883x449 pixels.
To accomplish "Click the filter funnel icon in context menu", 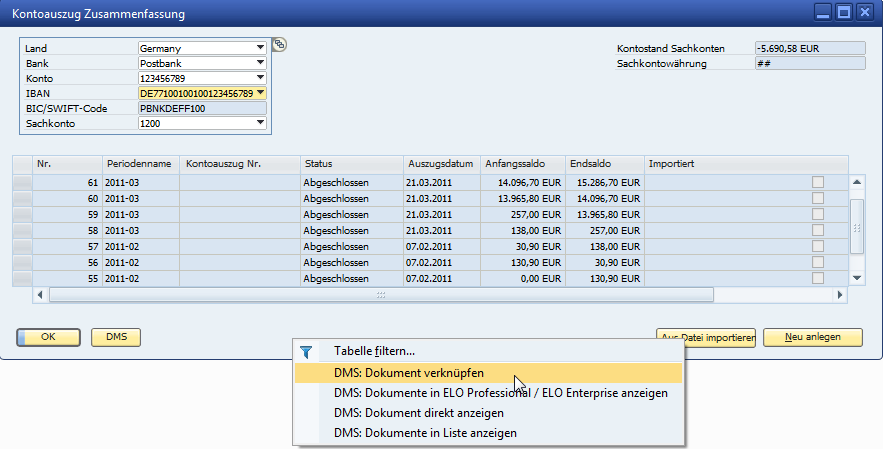I will pyautogui.click(x=306, y=352).
